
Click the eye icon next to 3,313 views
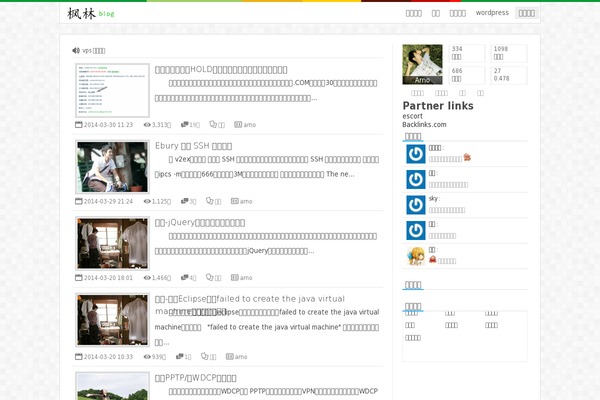click(x=147, y=125)
